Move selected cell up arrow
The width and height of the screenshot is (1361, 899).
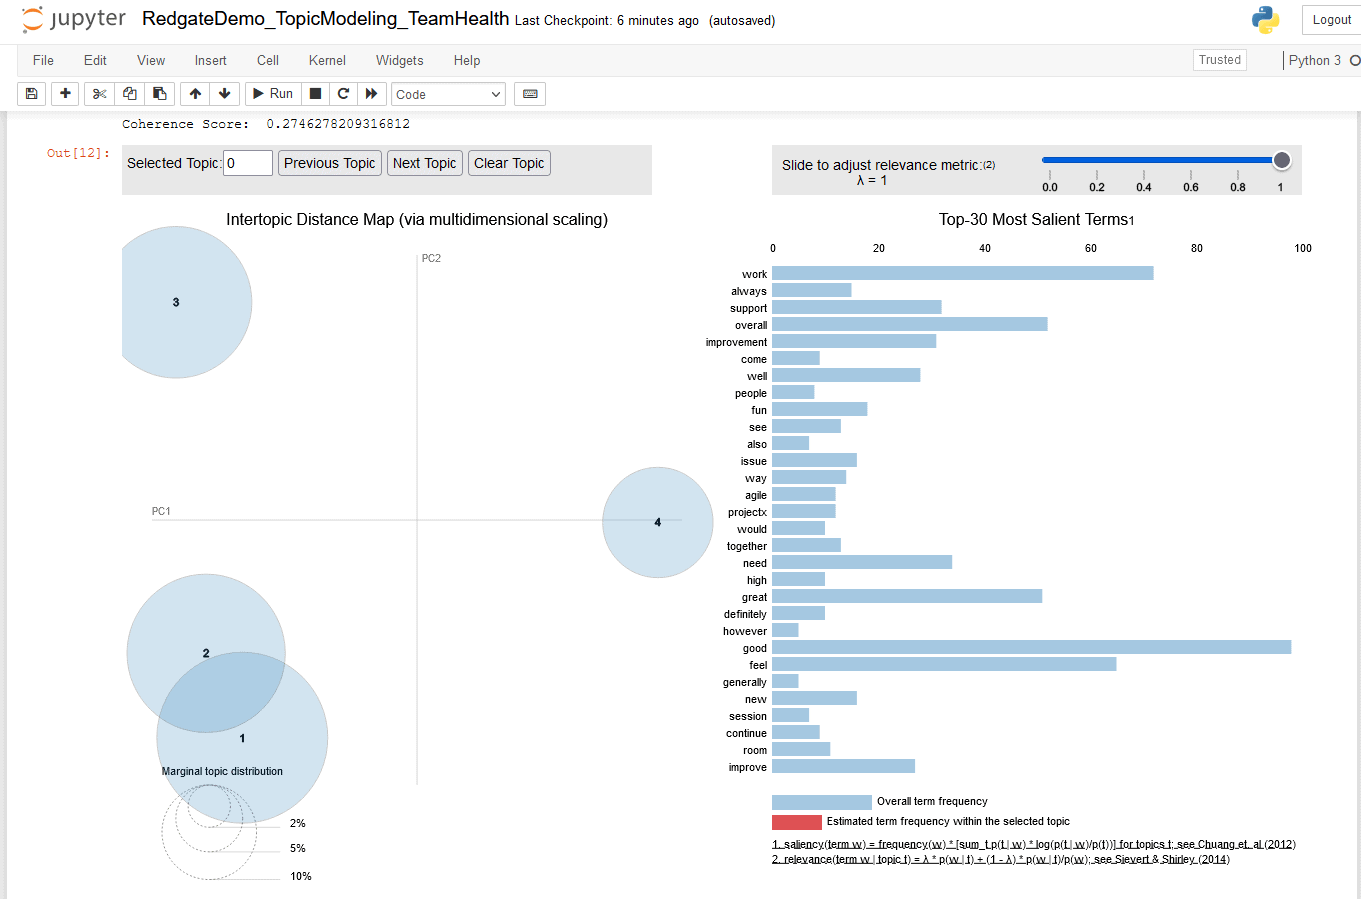point(195,94)
